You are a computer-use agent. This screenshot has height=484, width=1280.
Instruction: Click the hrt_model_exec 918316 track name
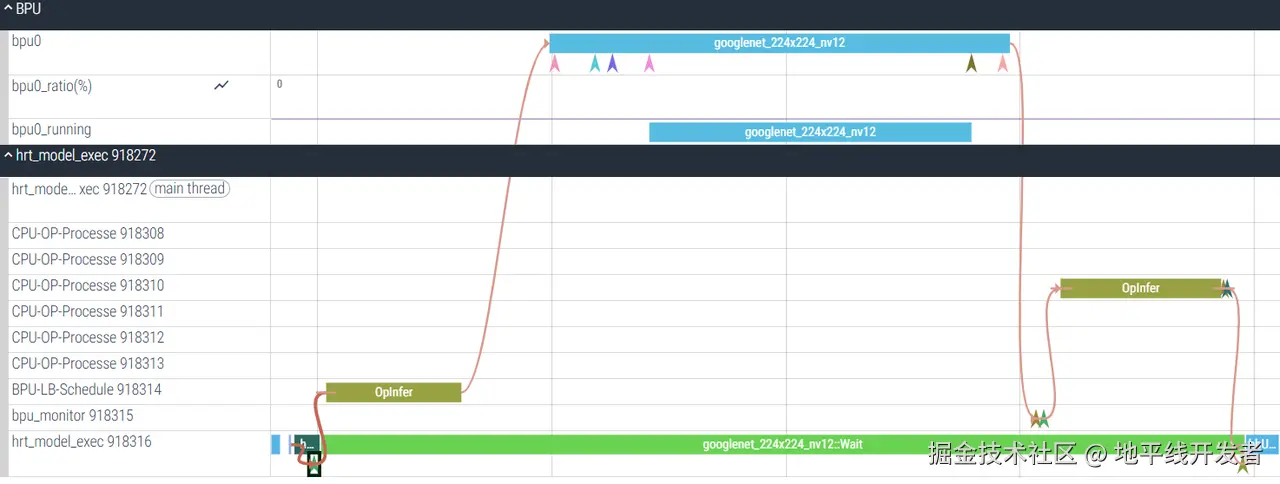point(81,441)
